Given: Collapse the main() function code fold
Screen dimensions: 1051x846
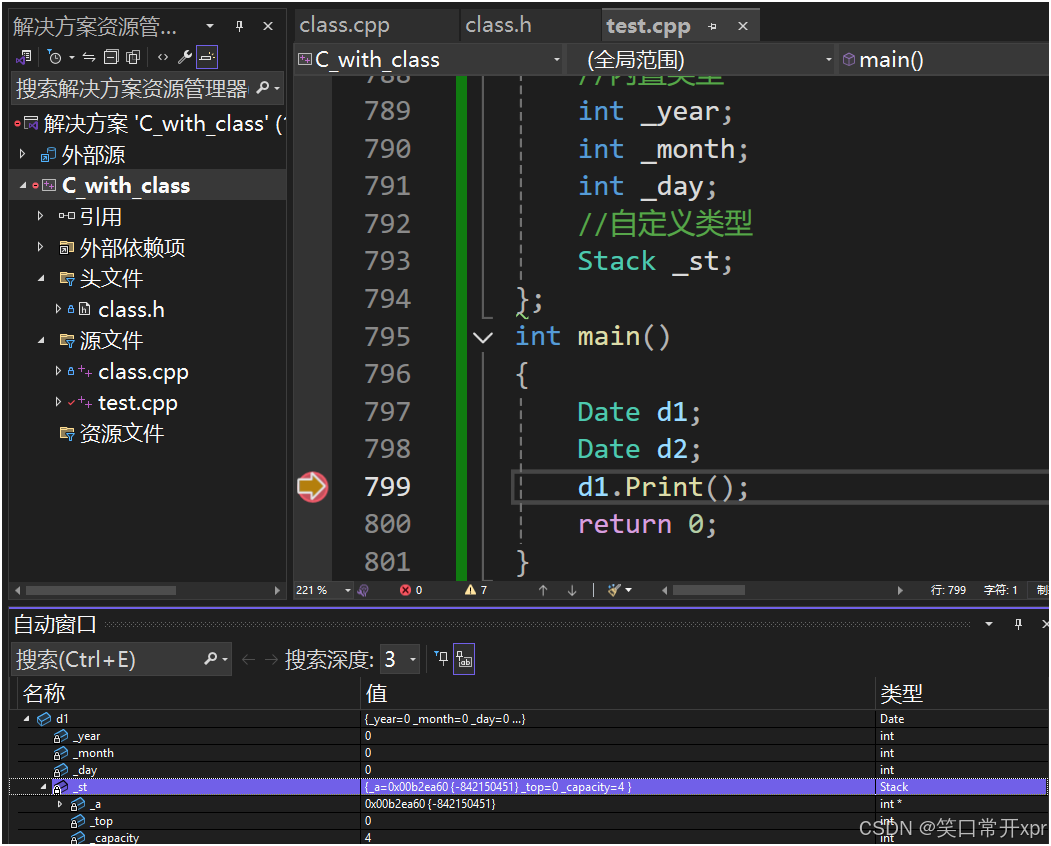Looking at the screenshot, I should tap(483, 337).
